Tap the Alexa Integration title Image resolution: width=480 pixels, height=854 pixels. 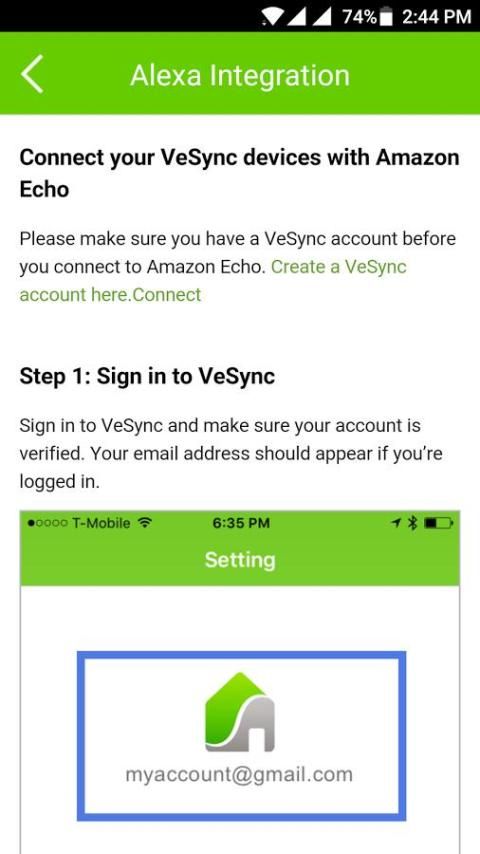[x=240, y=75]
